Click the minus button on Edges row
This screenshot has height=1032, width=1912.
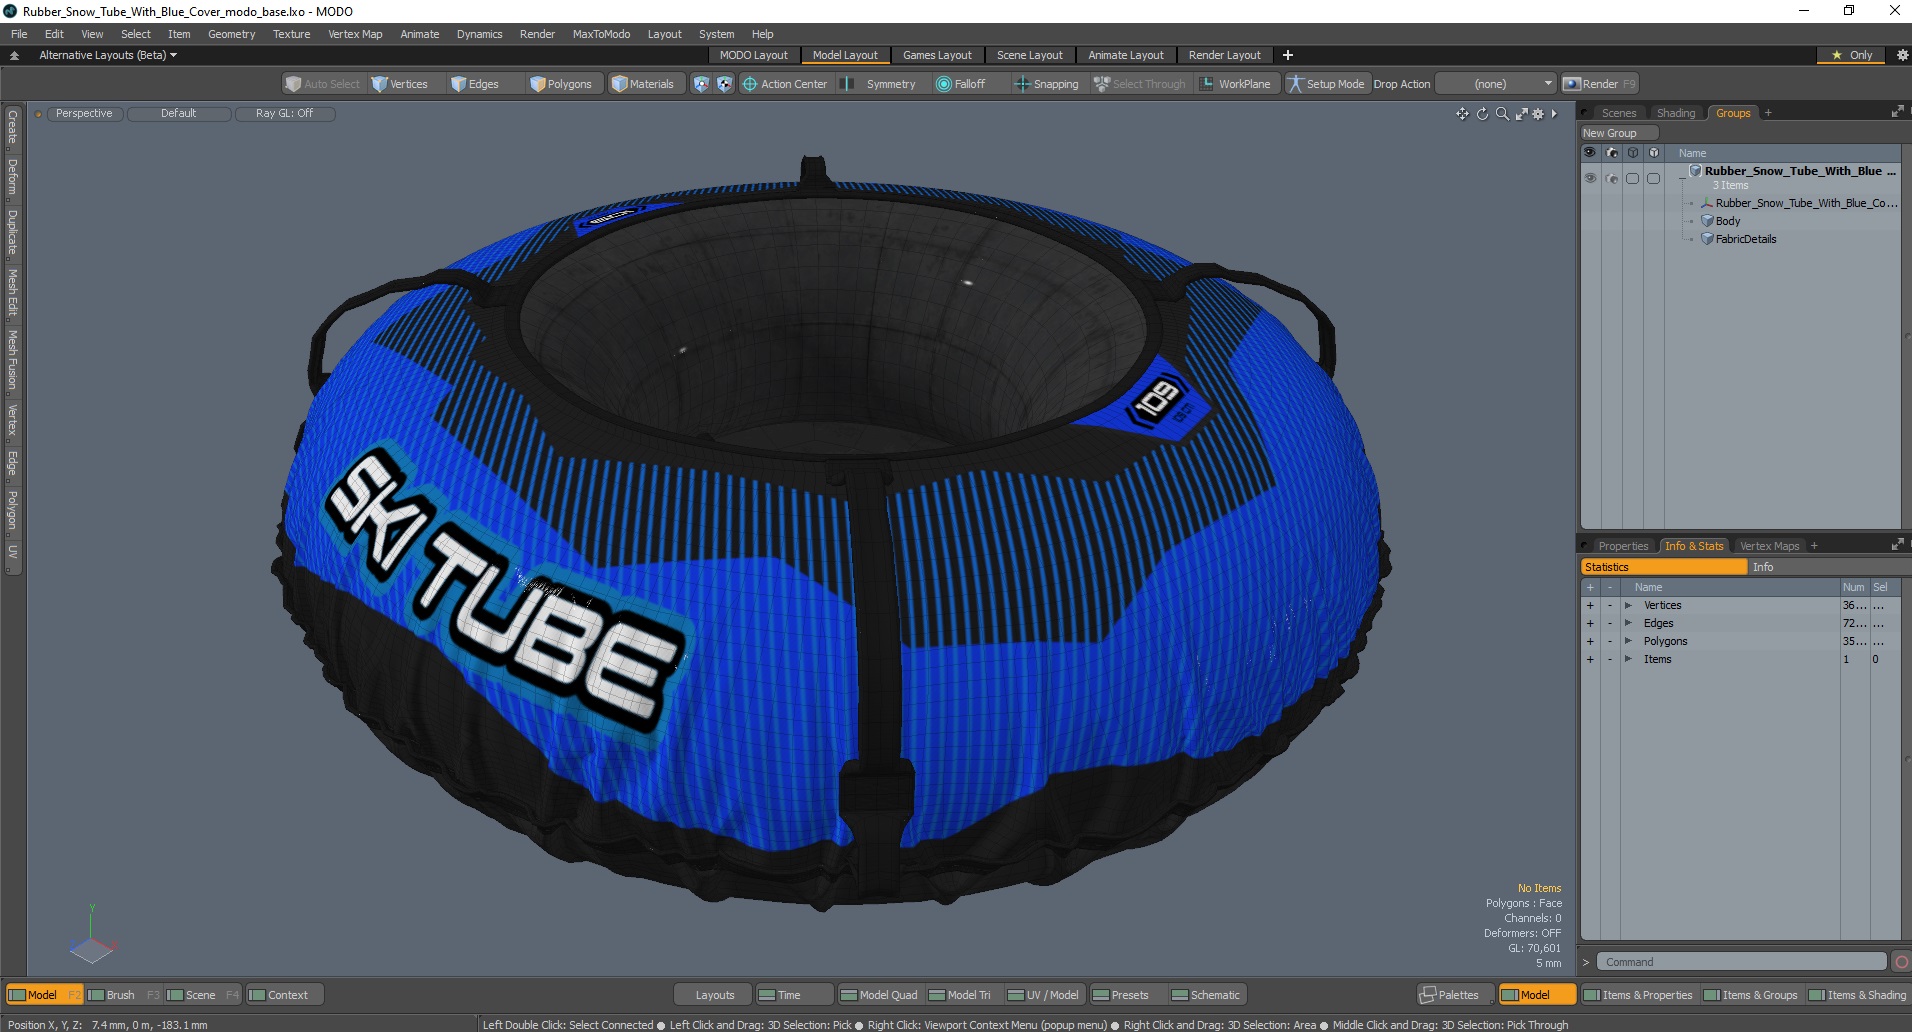(1610, 623)
